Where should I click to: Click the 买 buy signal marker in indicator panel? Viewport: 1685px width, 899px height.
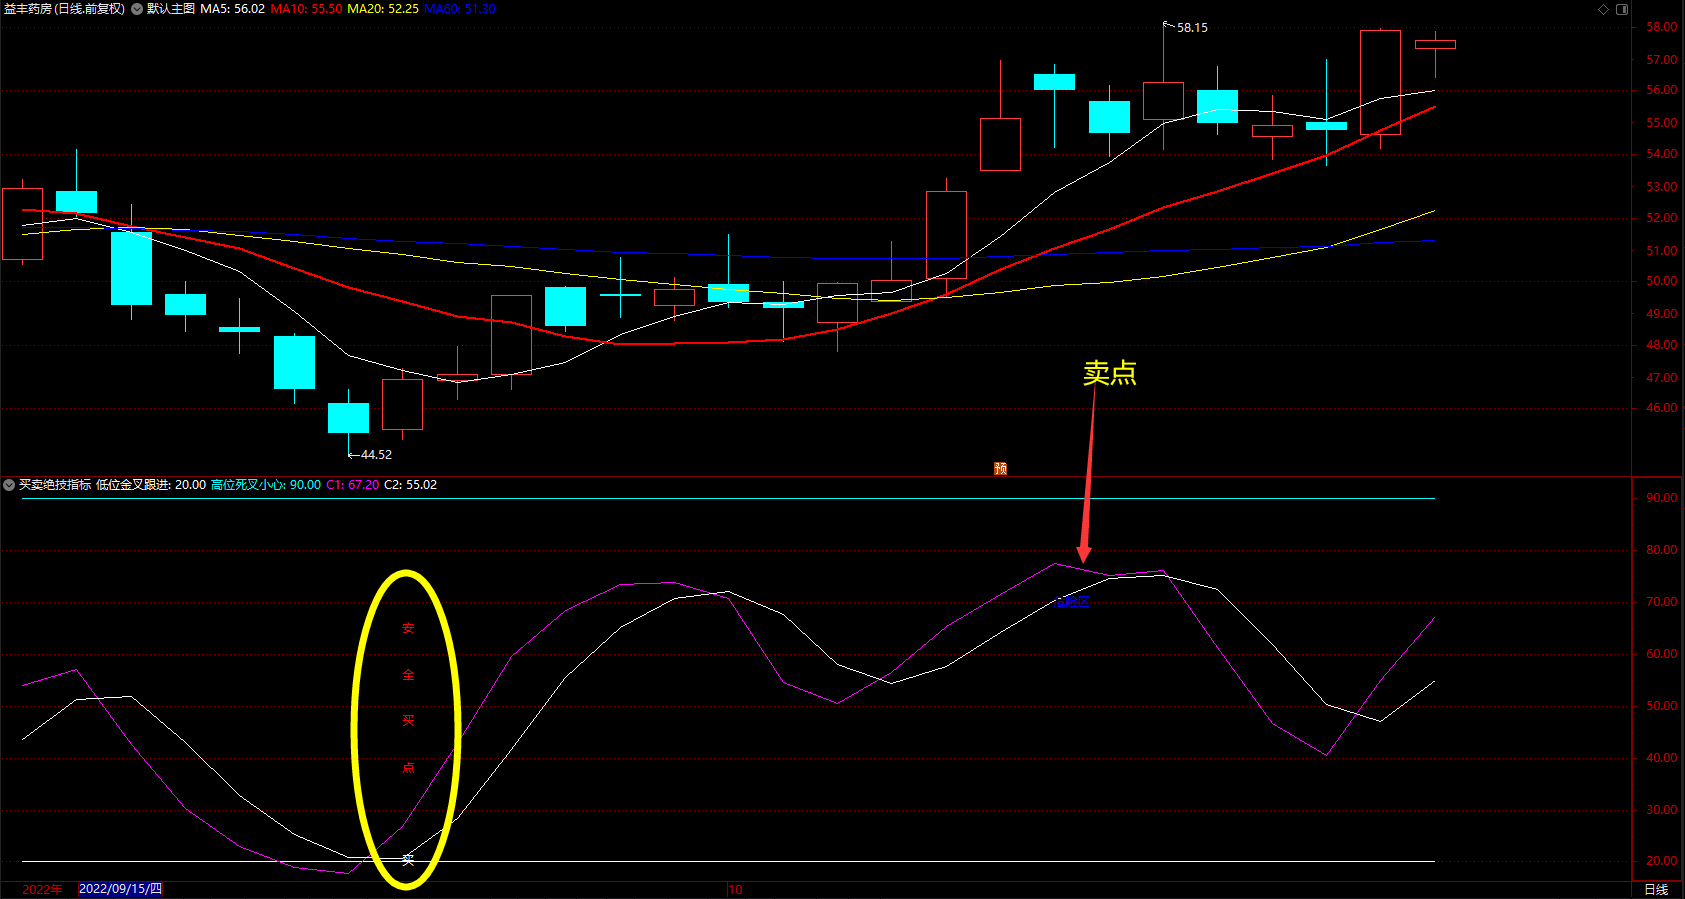407,860
